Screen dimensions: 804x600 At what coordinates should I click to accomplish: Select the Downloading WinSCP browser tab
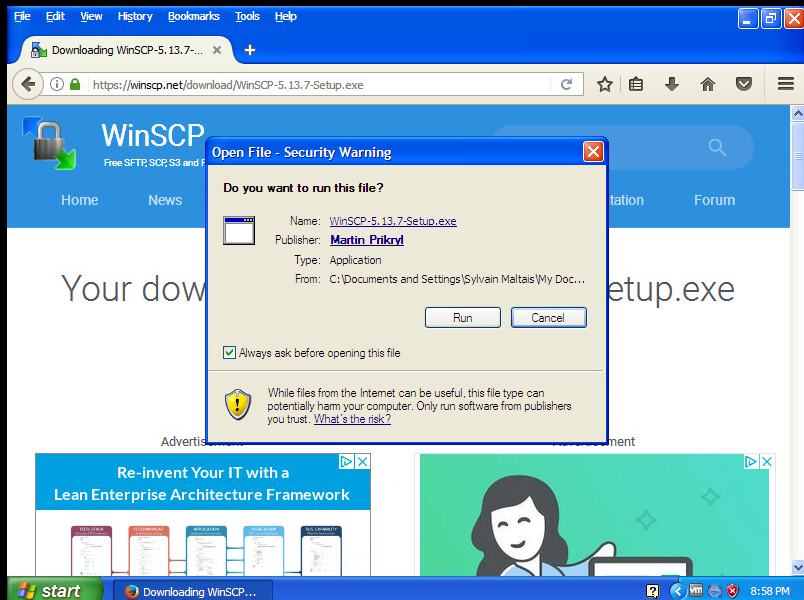click(126, 50)
